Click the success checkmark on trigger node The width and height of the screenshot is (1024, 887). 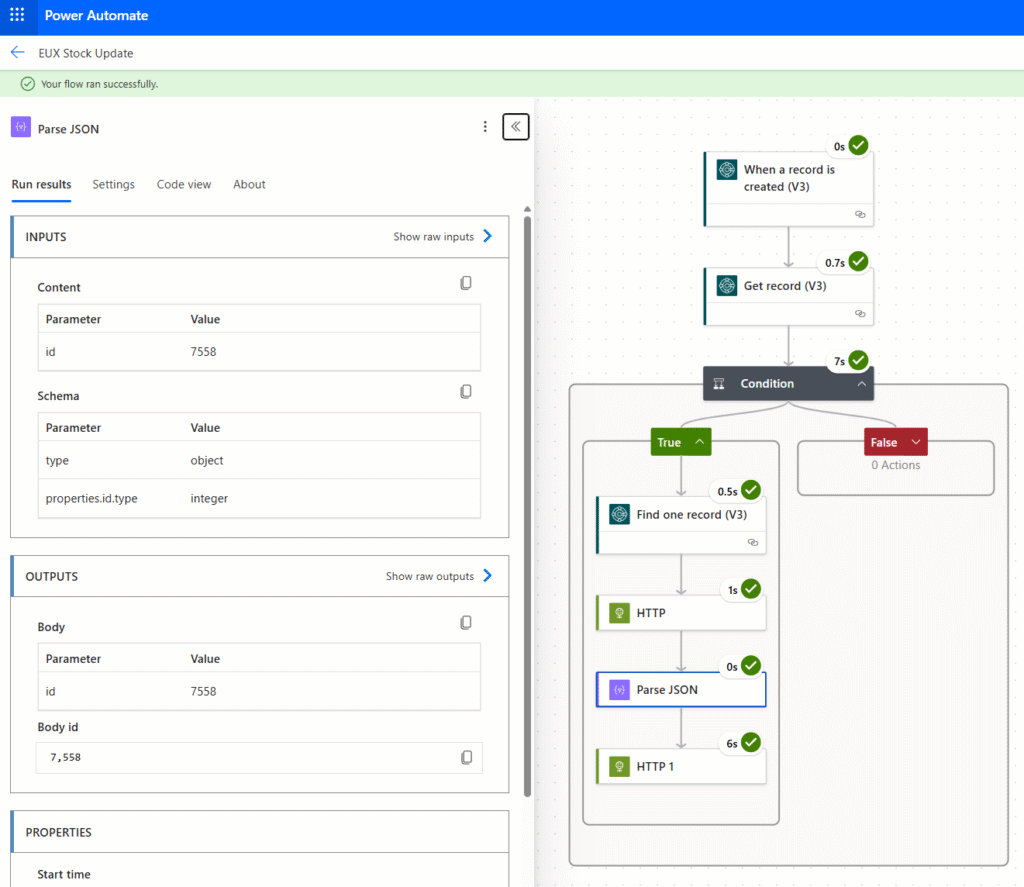click(858, 145)
